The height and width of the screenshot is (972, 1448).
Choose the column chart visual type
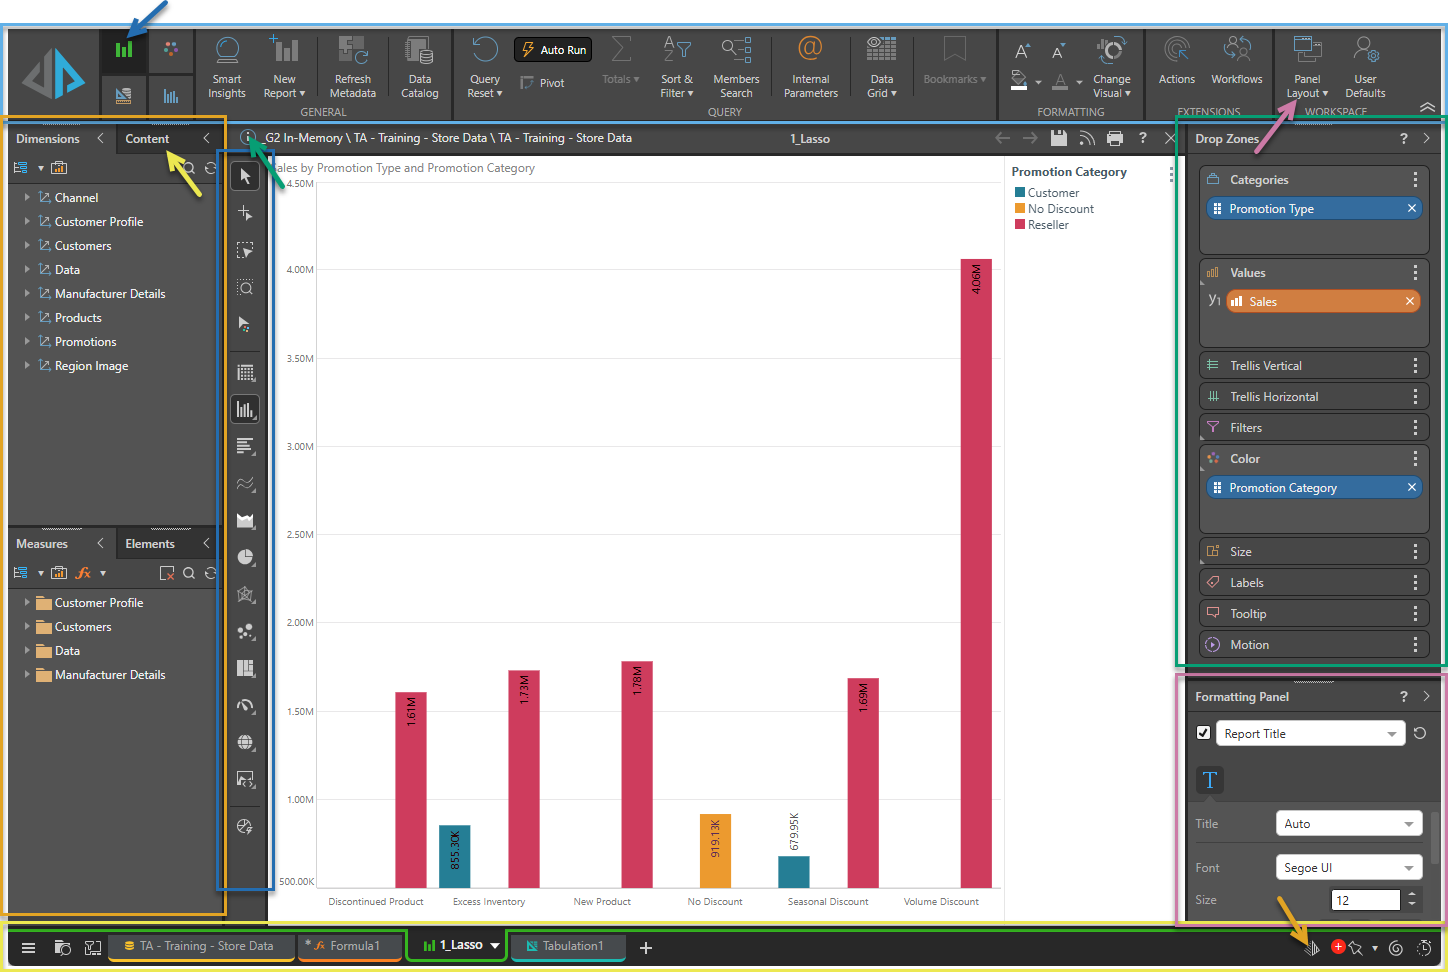(x=245, y=409)
